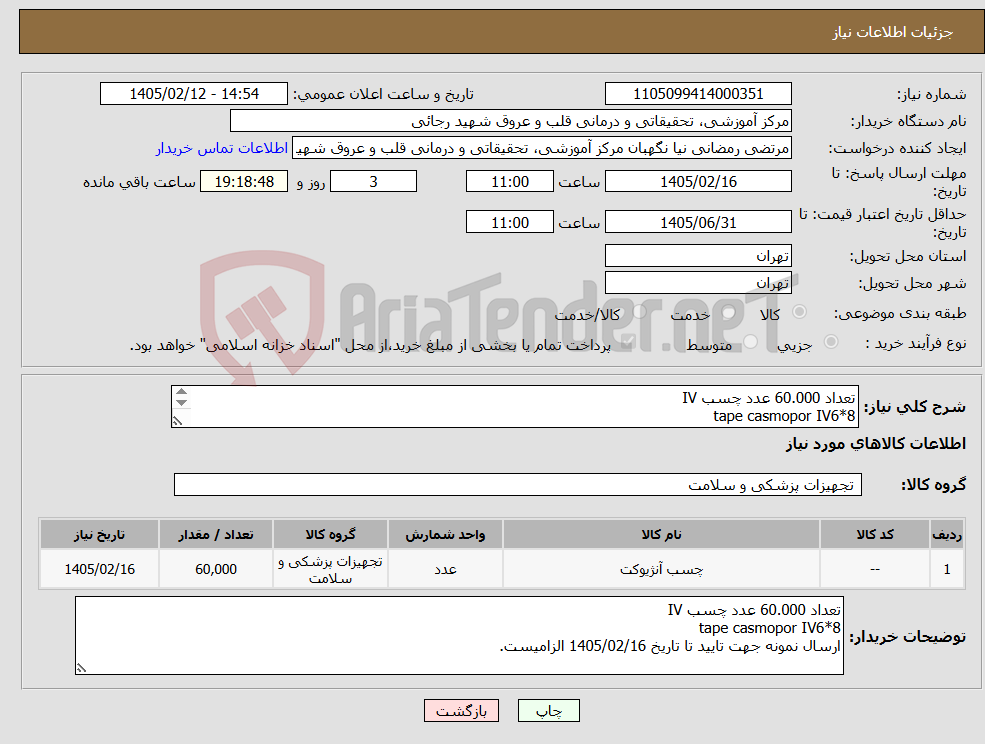Click the جزئیات اطلاعات نیاز header title
985x744 pixels.
click(893, 32)
